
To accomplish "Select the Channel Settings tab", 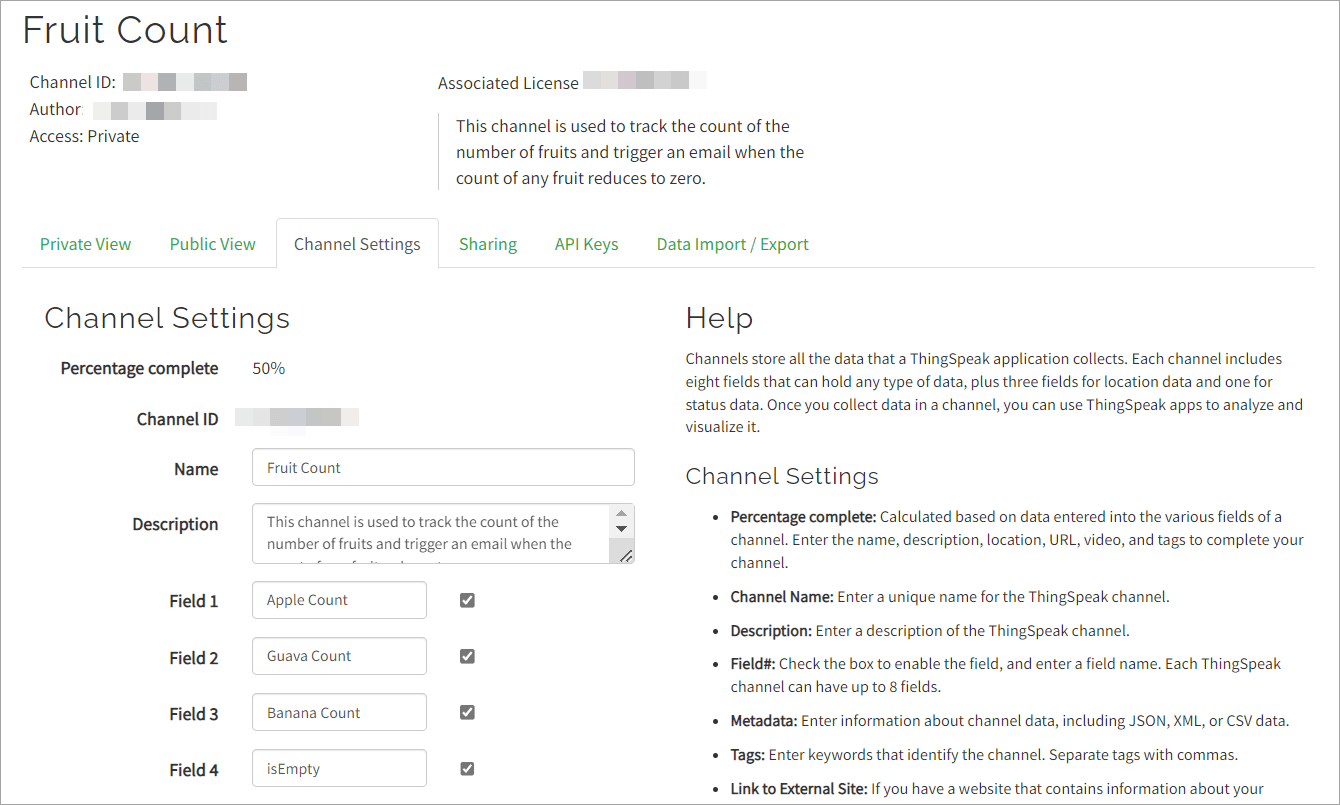I will pyautogui.click(x=357, y=244).
